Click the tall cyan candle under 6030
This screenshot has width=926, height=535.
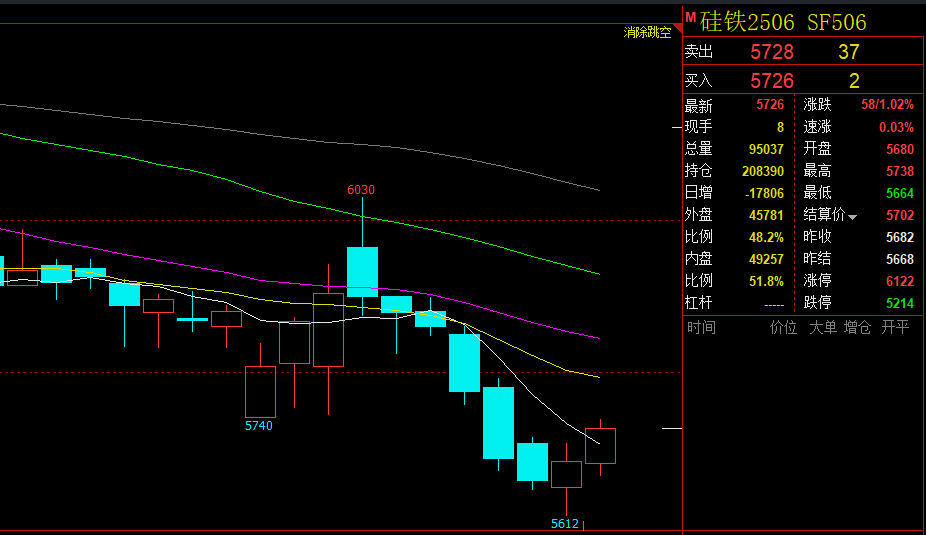click(362, 271)
